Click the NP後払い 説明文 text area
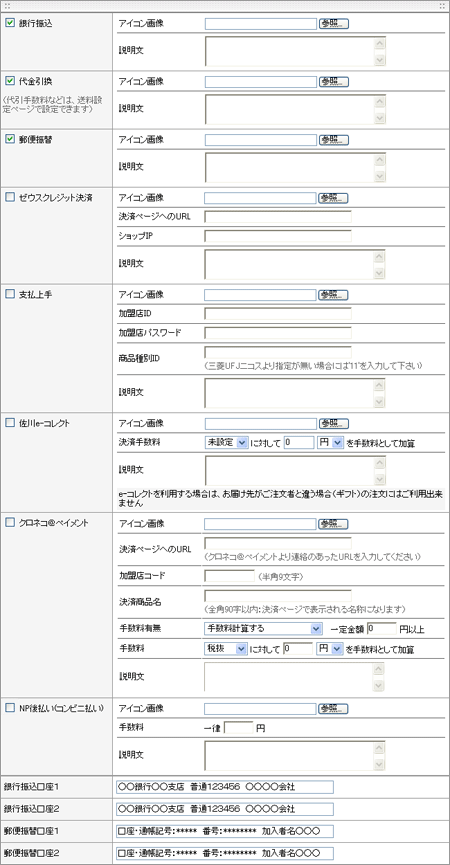The image size is (450, 865). click(x=295, y=756)
